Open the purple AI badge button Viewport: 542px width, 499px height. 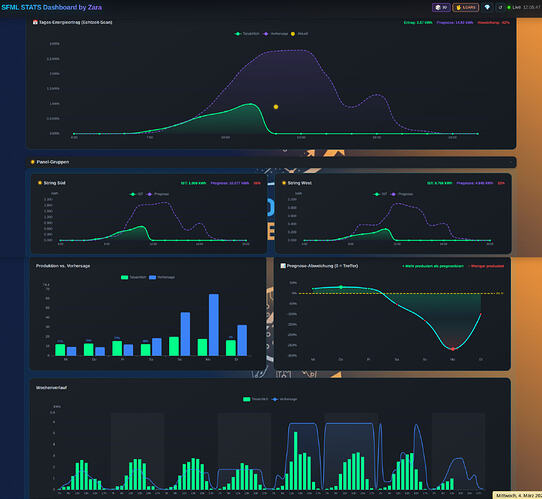coord(441,7)
